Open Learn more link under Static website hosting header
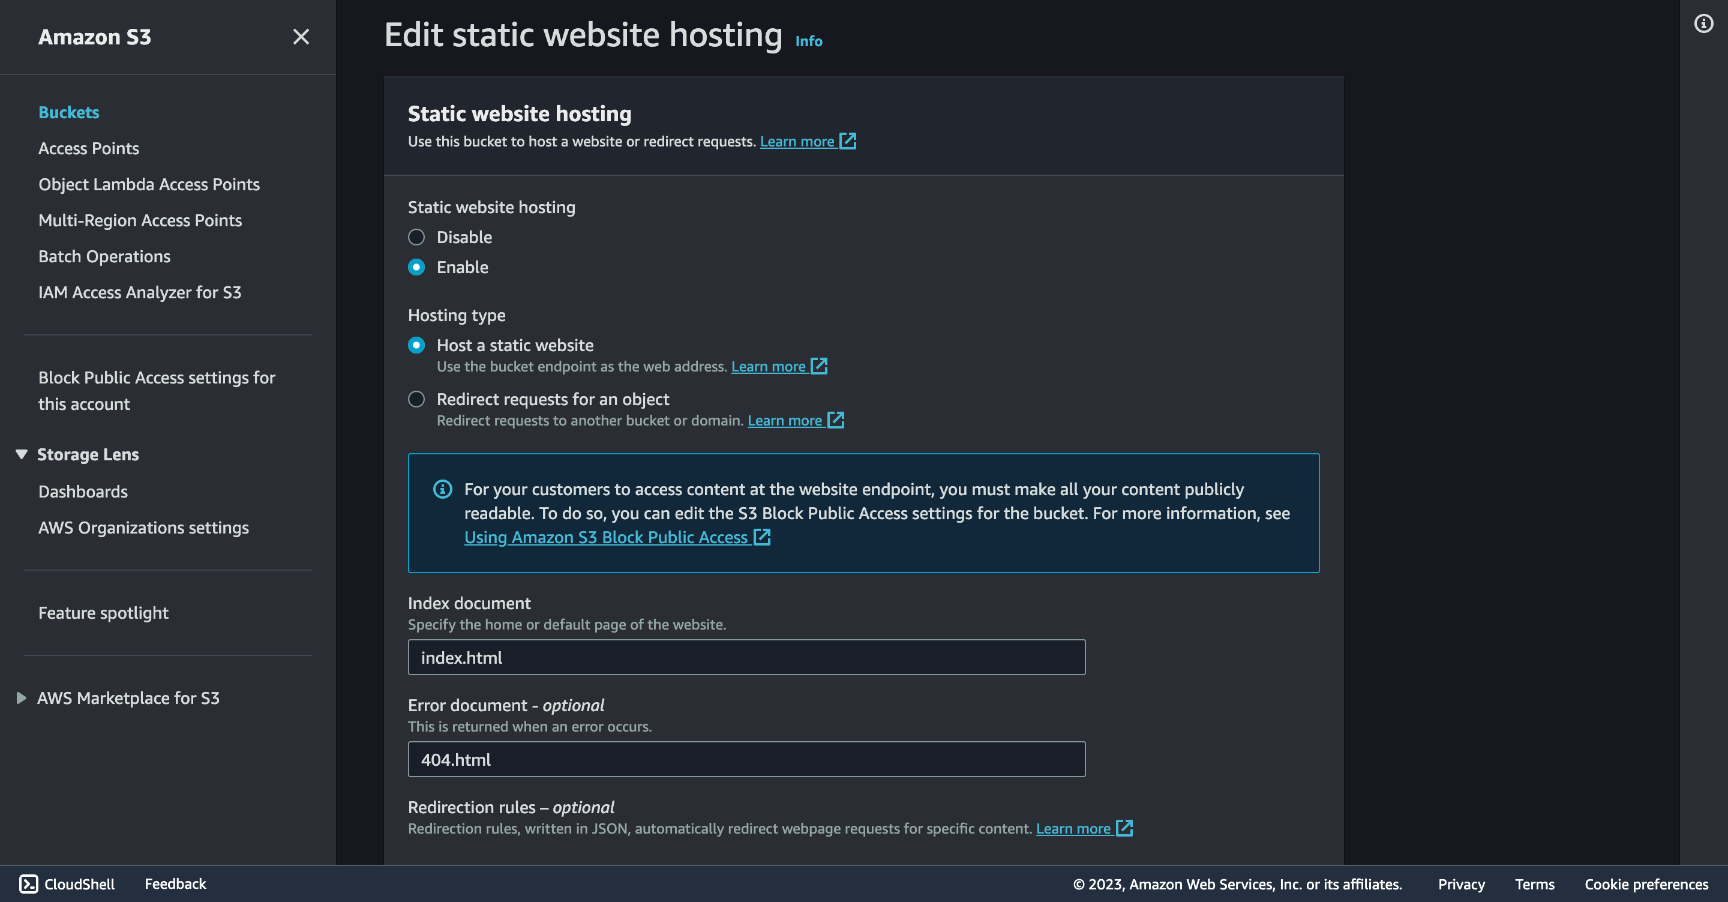The height and width of the screenshot is (902, 1728). coord(797,141)
